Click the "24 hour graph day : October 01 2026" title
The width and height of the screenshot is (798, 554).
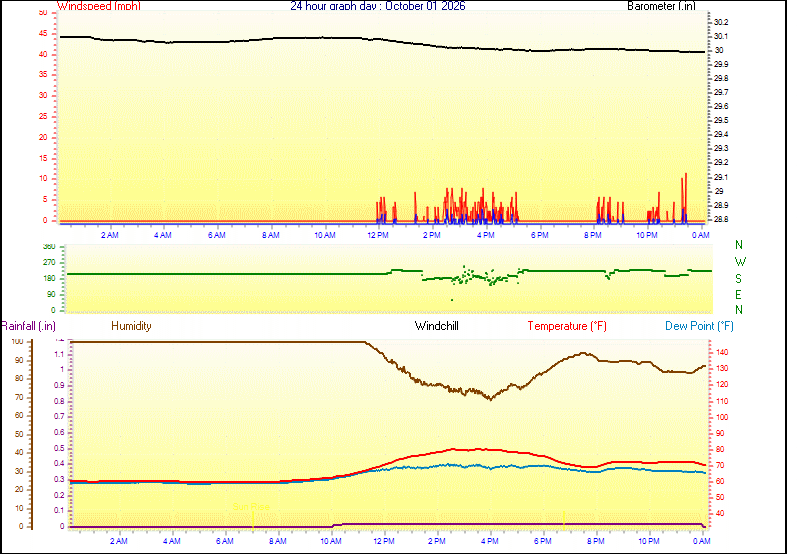[378, 6]
